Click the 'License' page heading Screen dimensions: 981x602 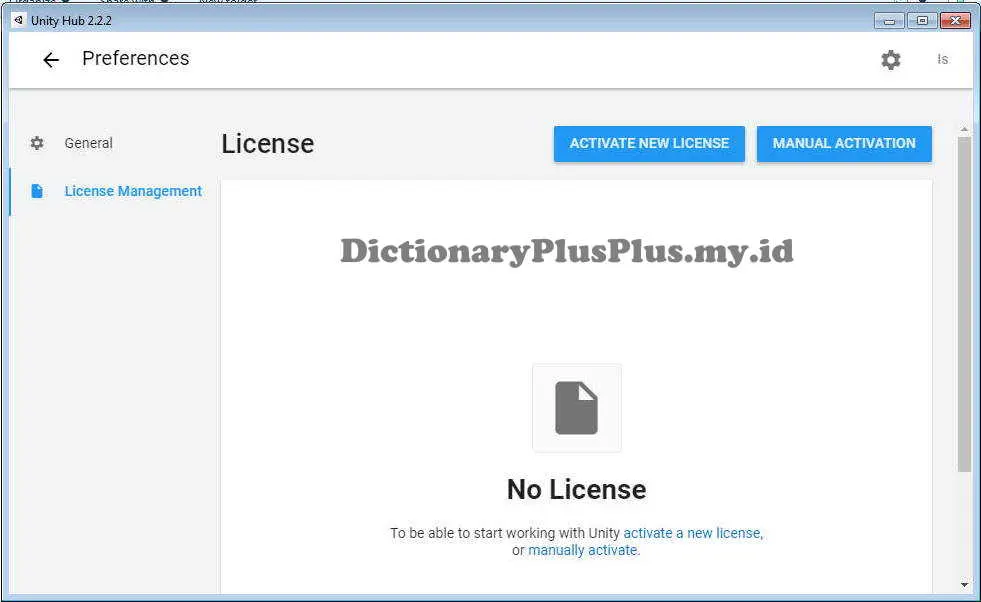pyautogui.click(x=268, y=144)
